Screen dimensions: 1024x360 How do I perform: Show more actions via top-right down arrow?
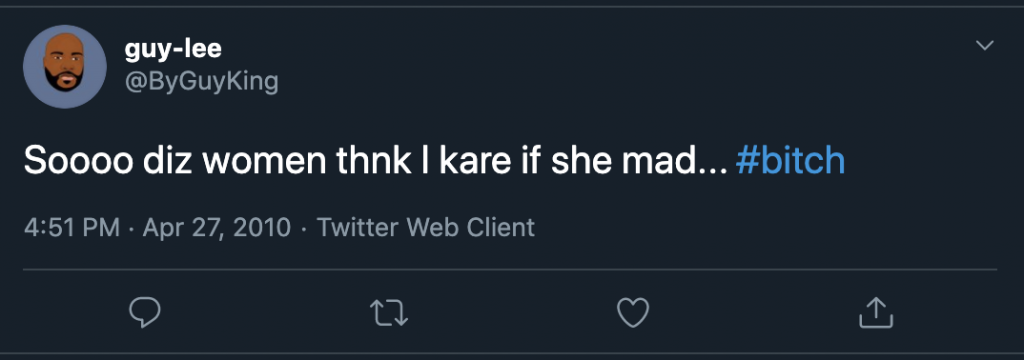coord(984,46)
